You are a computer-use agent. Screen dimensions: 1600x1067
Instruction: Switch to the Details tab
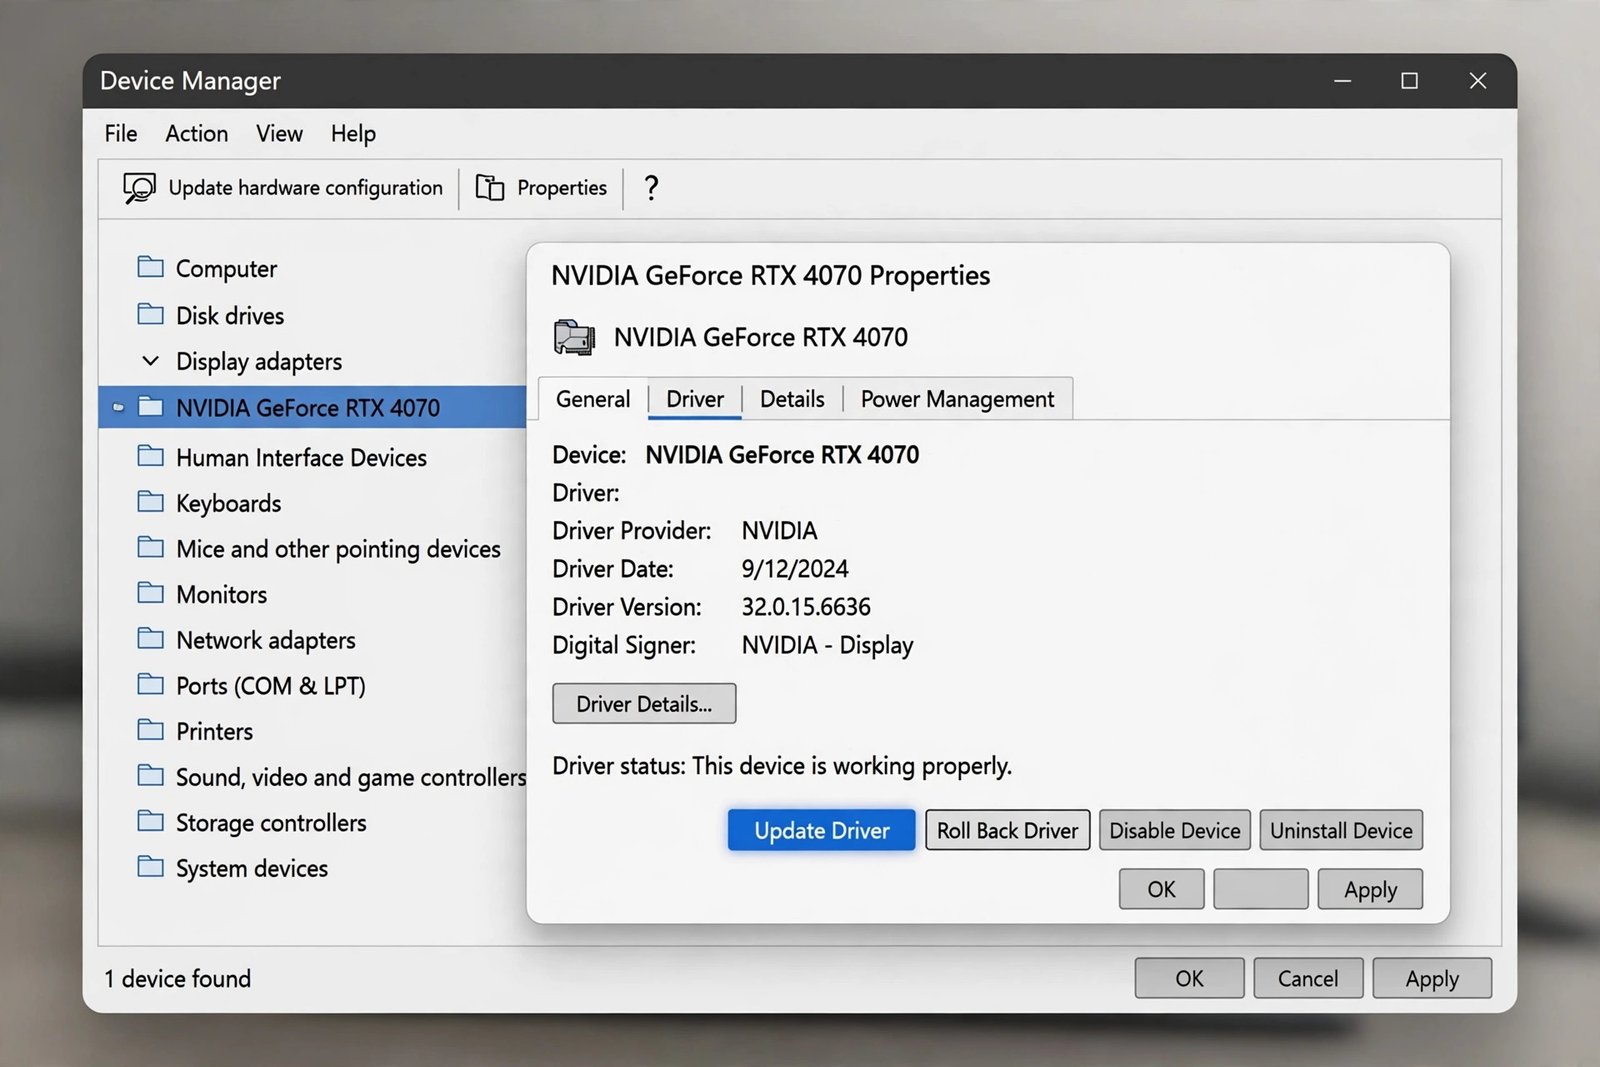click(792, 399)
